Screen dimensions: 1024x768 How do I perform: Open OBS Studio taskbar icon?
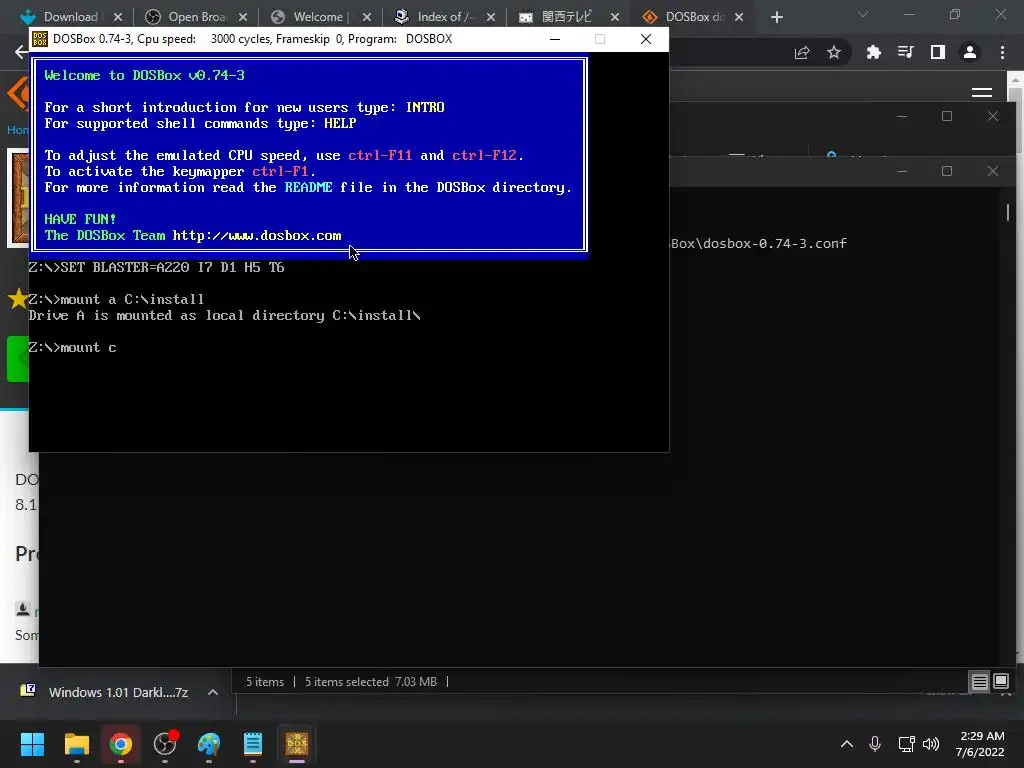click(165, 744)
